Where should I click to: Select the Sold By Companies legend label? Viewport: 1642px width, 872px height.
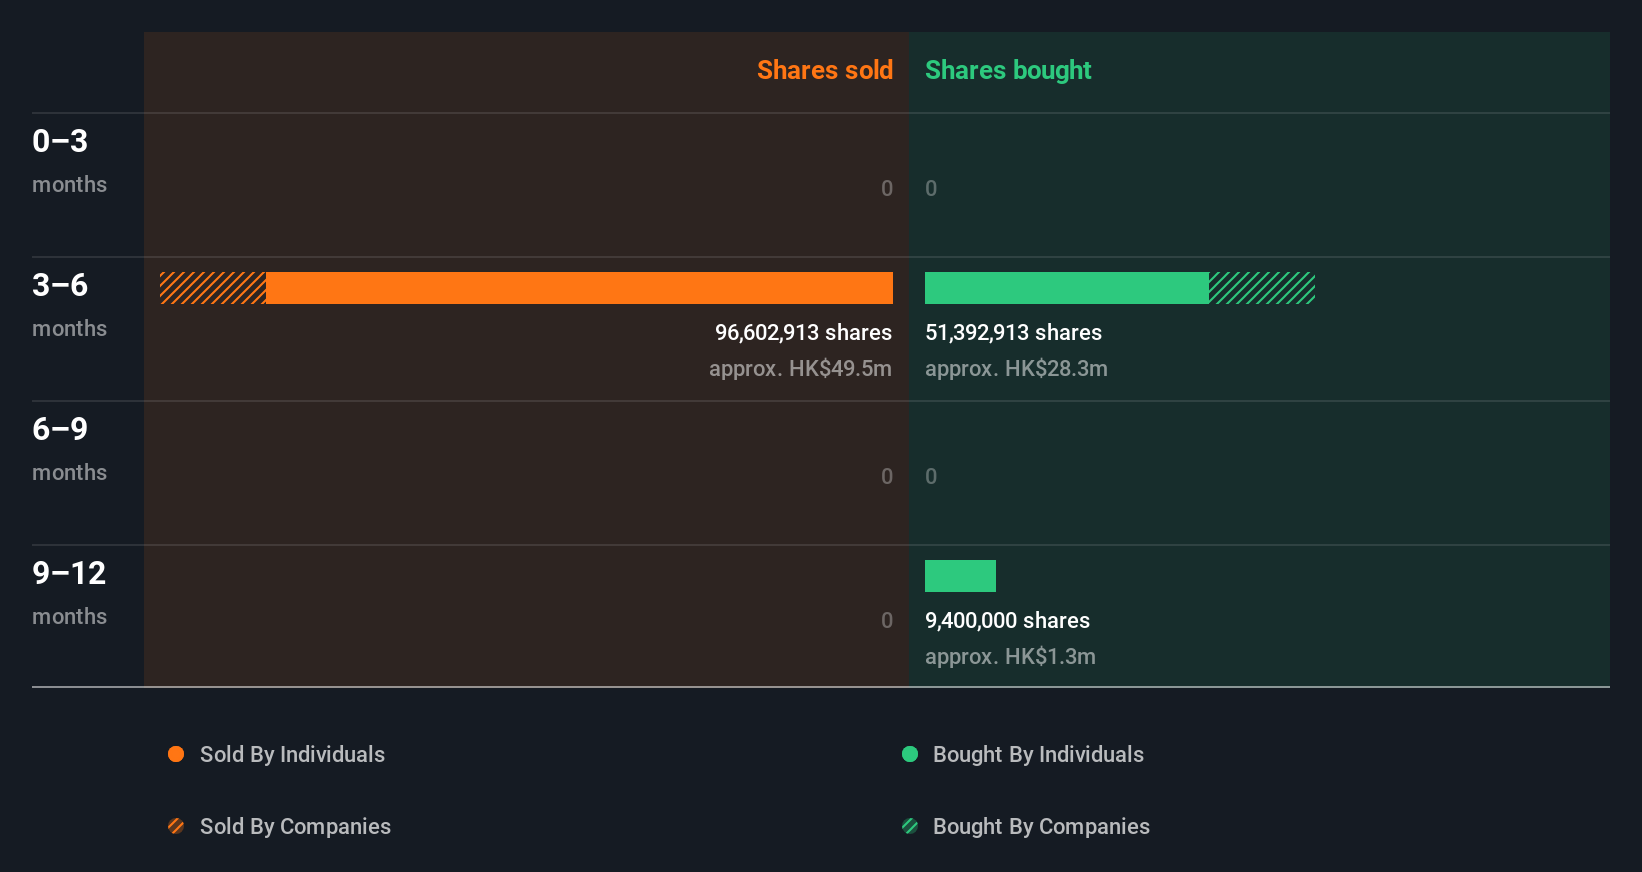click(x=295, y=826)
